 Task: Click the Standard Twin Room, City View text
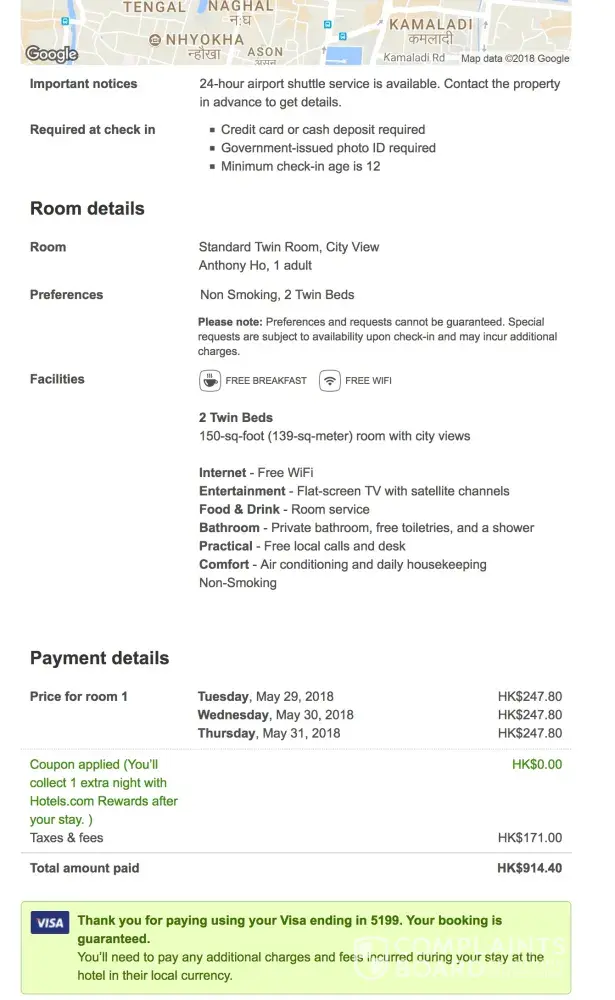tap(289, 247)
